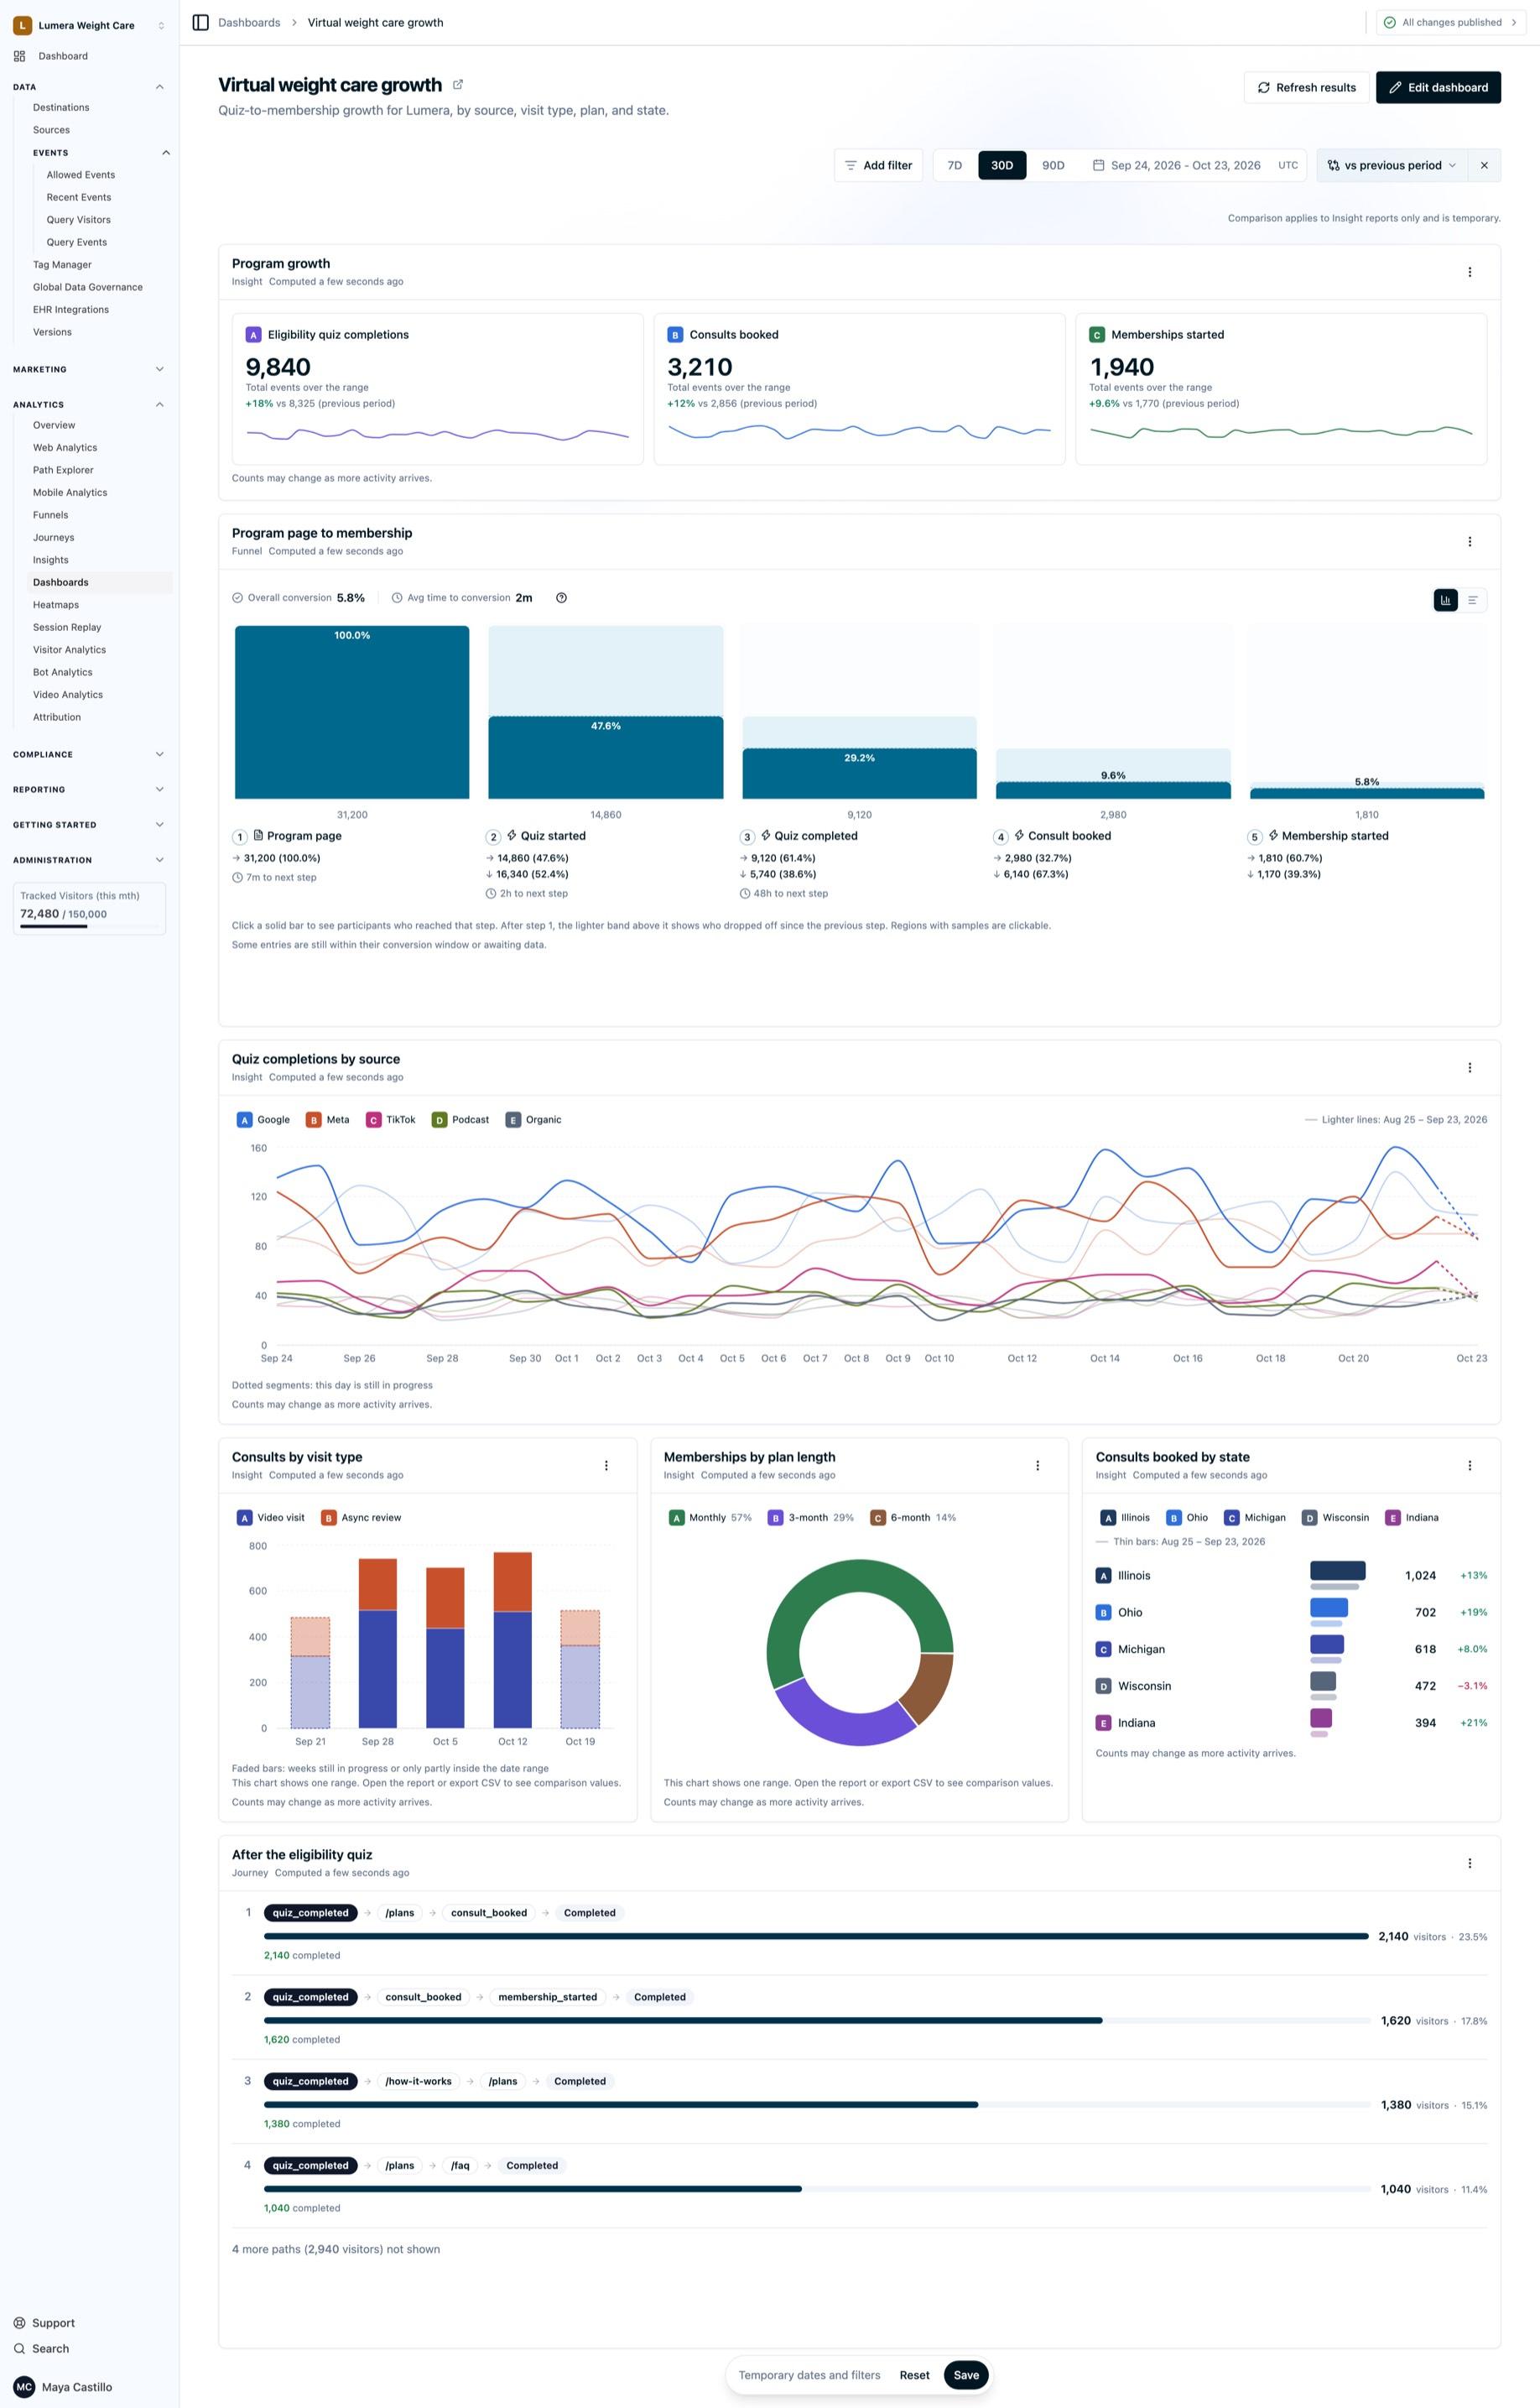The image size is (1540, 2408).
Task: Select the 90D date range
Action: (1053, 166)
